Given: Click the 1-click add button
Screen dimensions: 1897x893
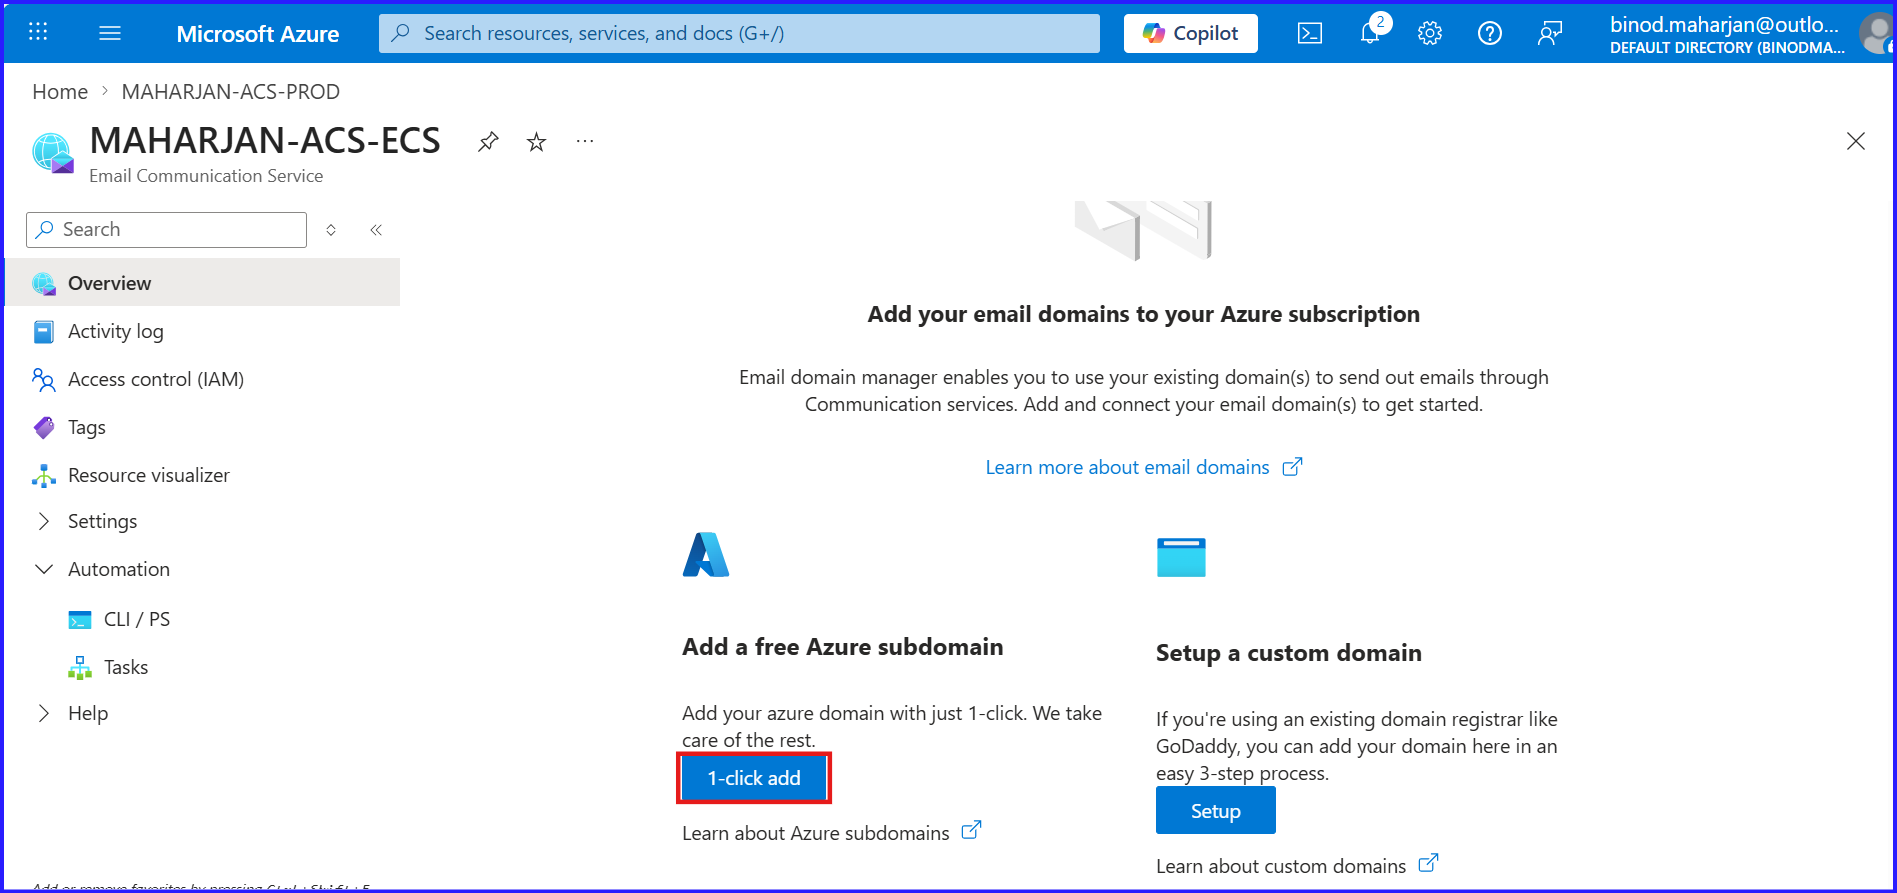Looking at the screenshot, I should click(754, 778).
